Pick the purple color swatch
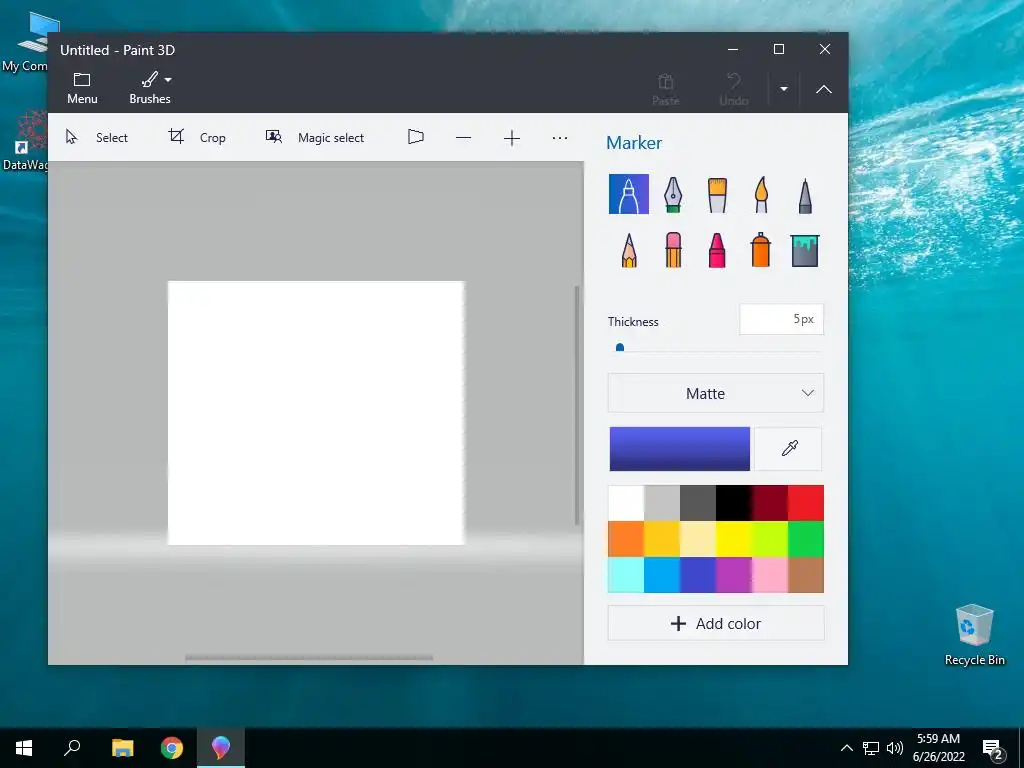Screen dimensions: 1024x768 pos(733,575)
